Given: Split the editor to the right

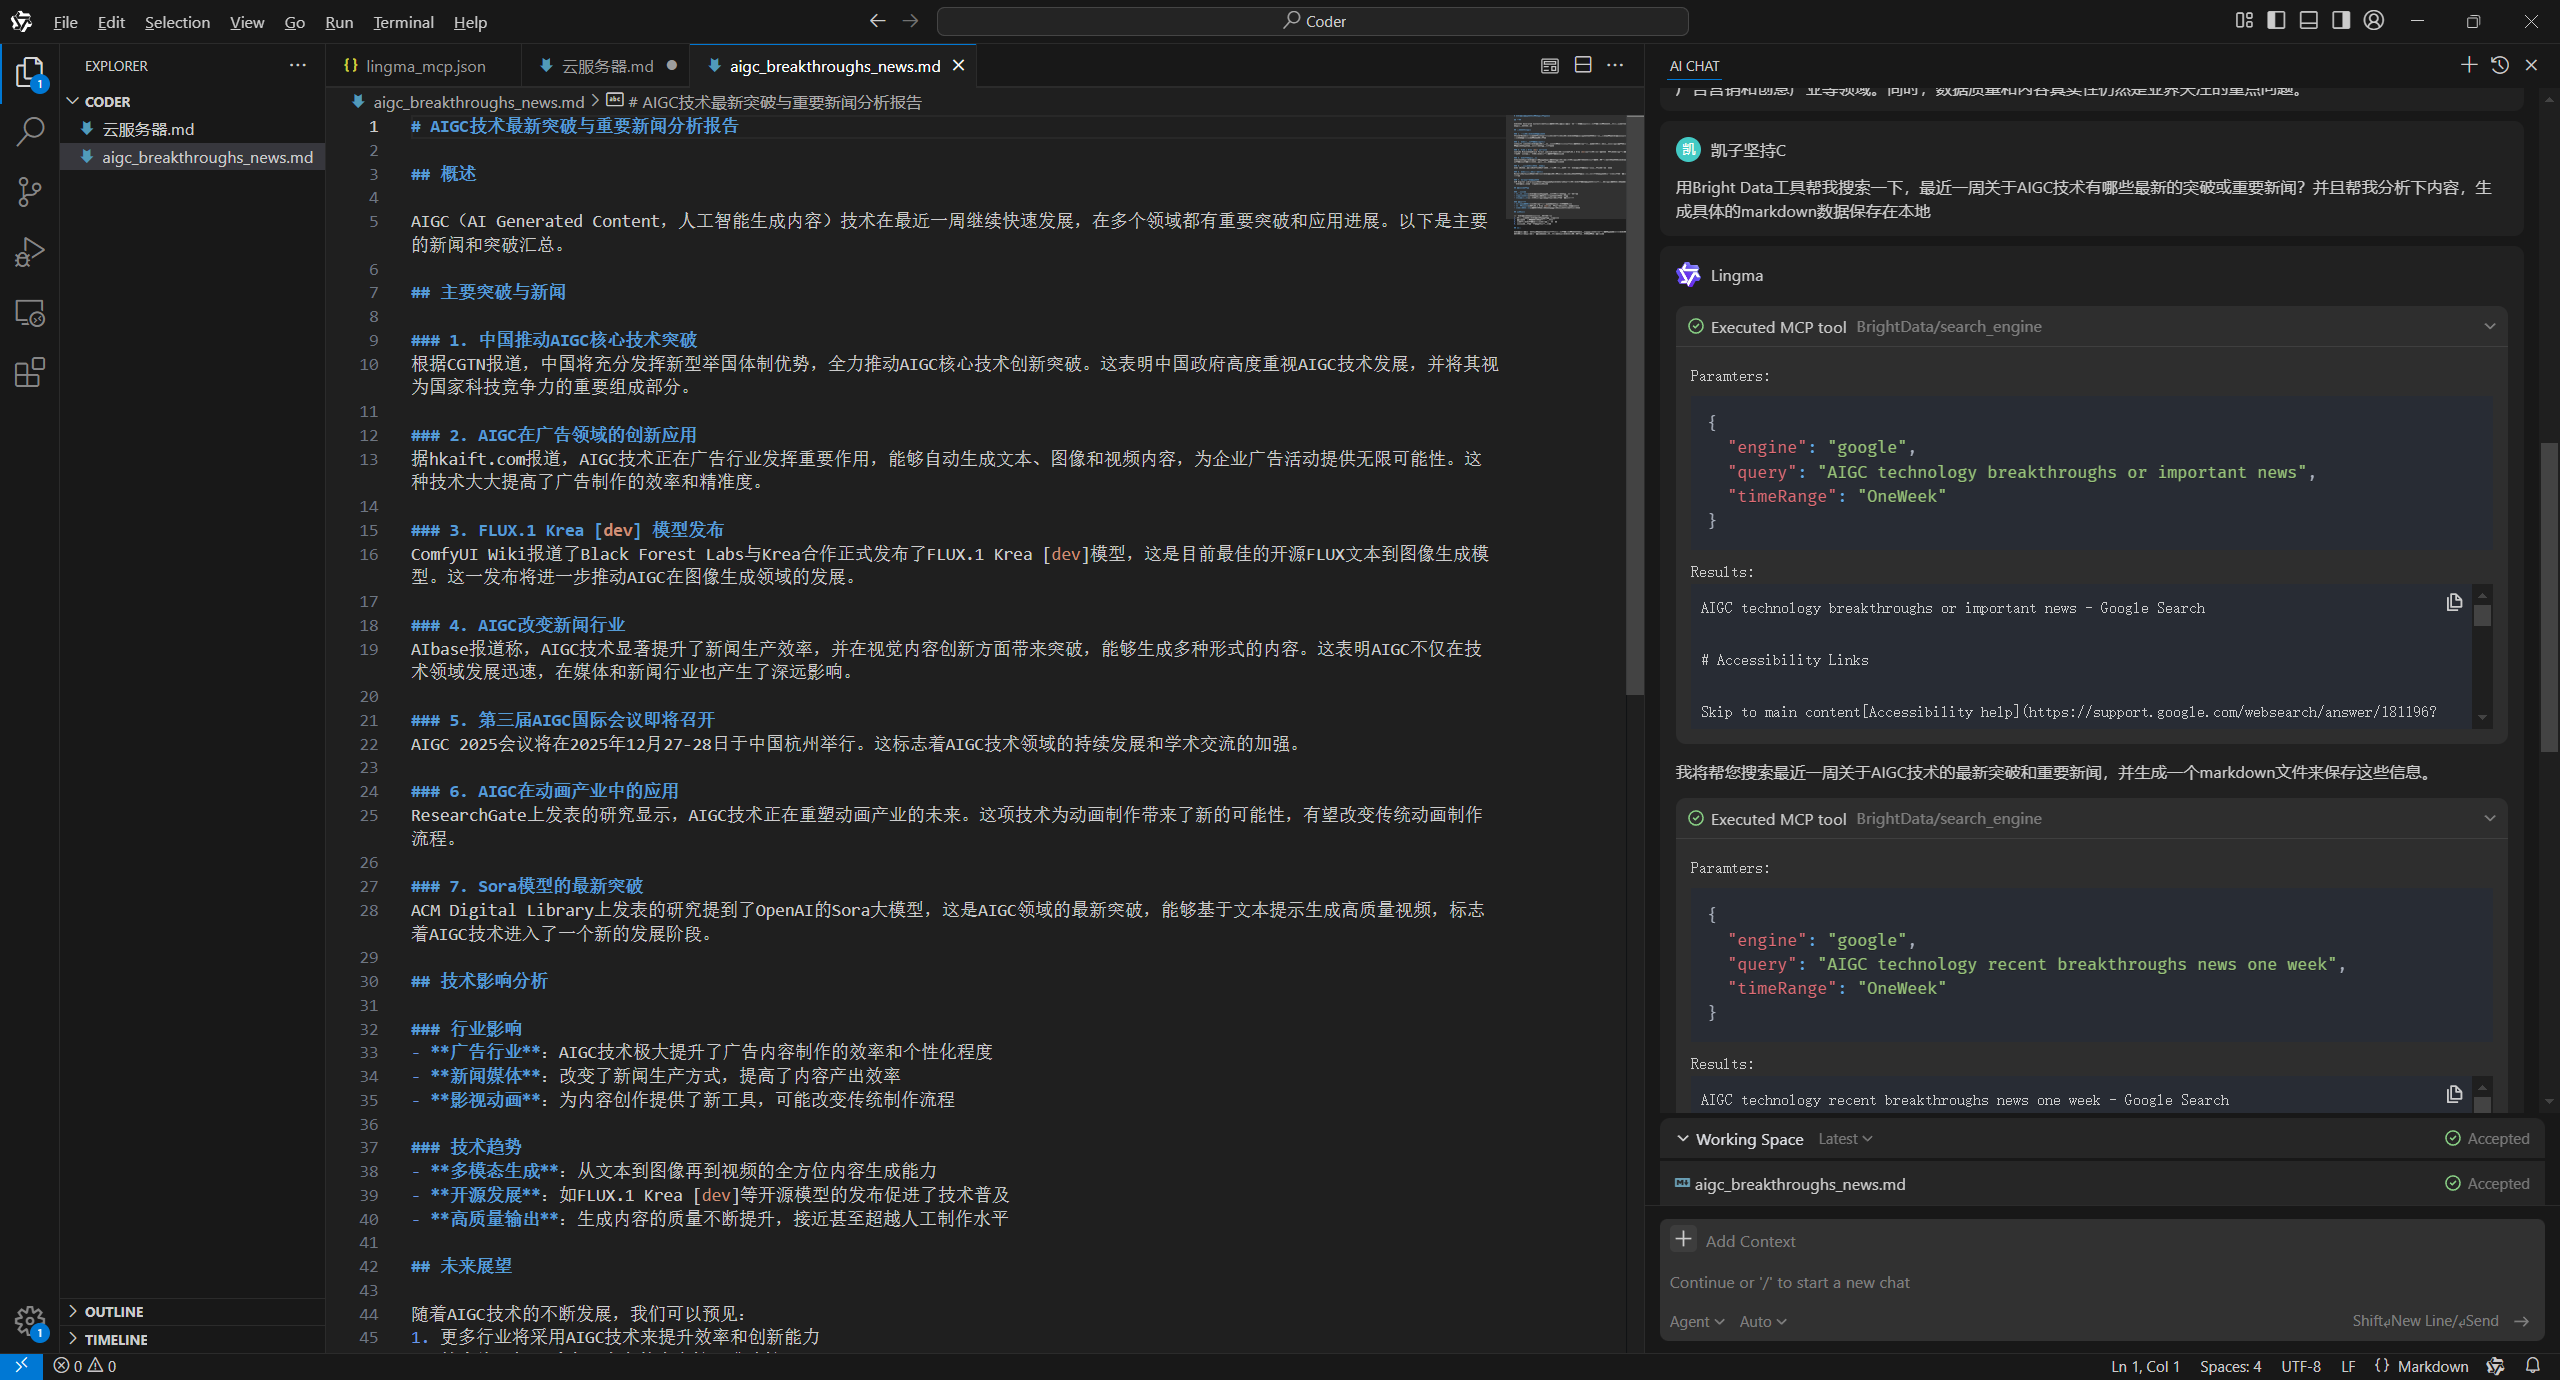Looking at the screenshot, I should pos(1583,66).
